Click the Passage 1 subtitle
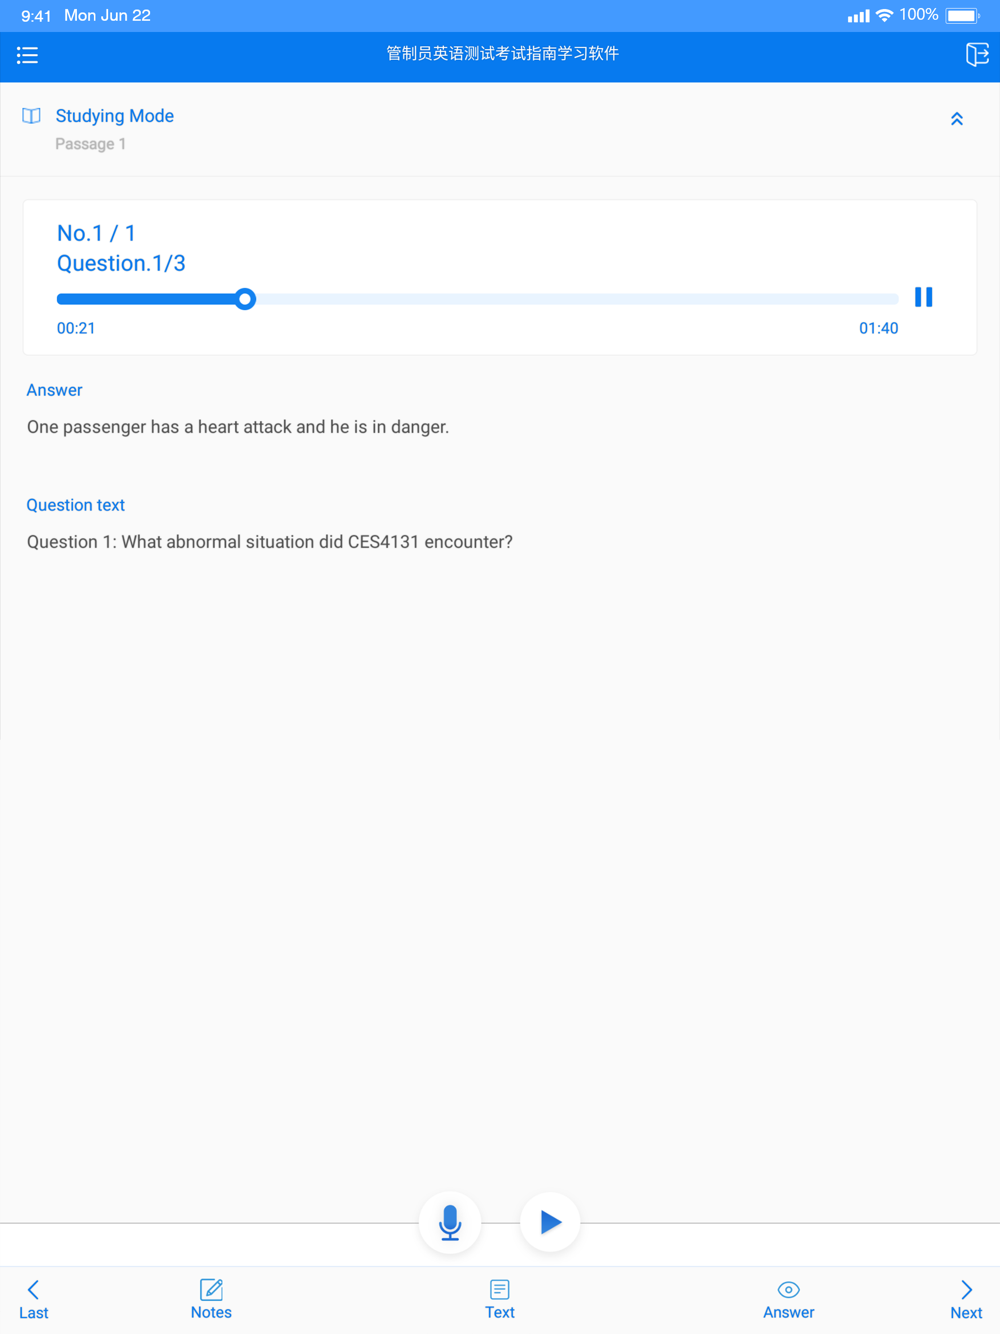This screenshot has width=1000, height=1334. tap(90, 144)
